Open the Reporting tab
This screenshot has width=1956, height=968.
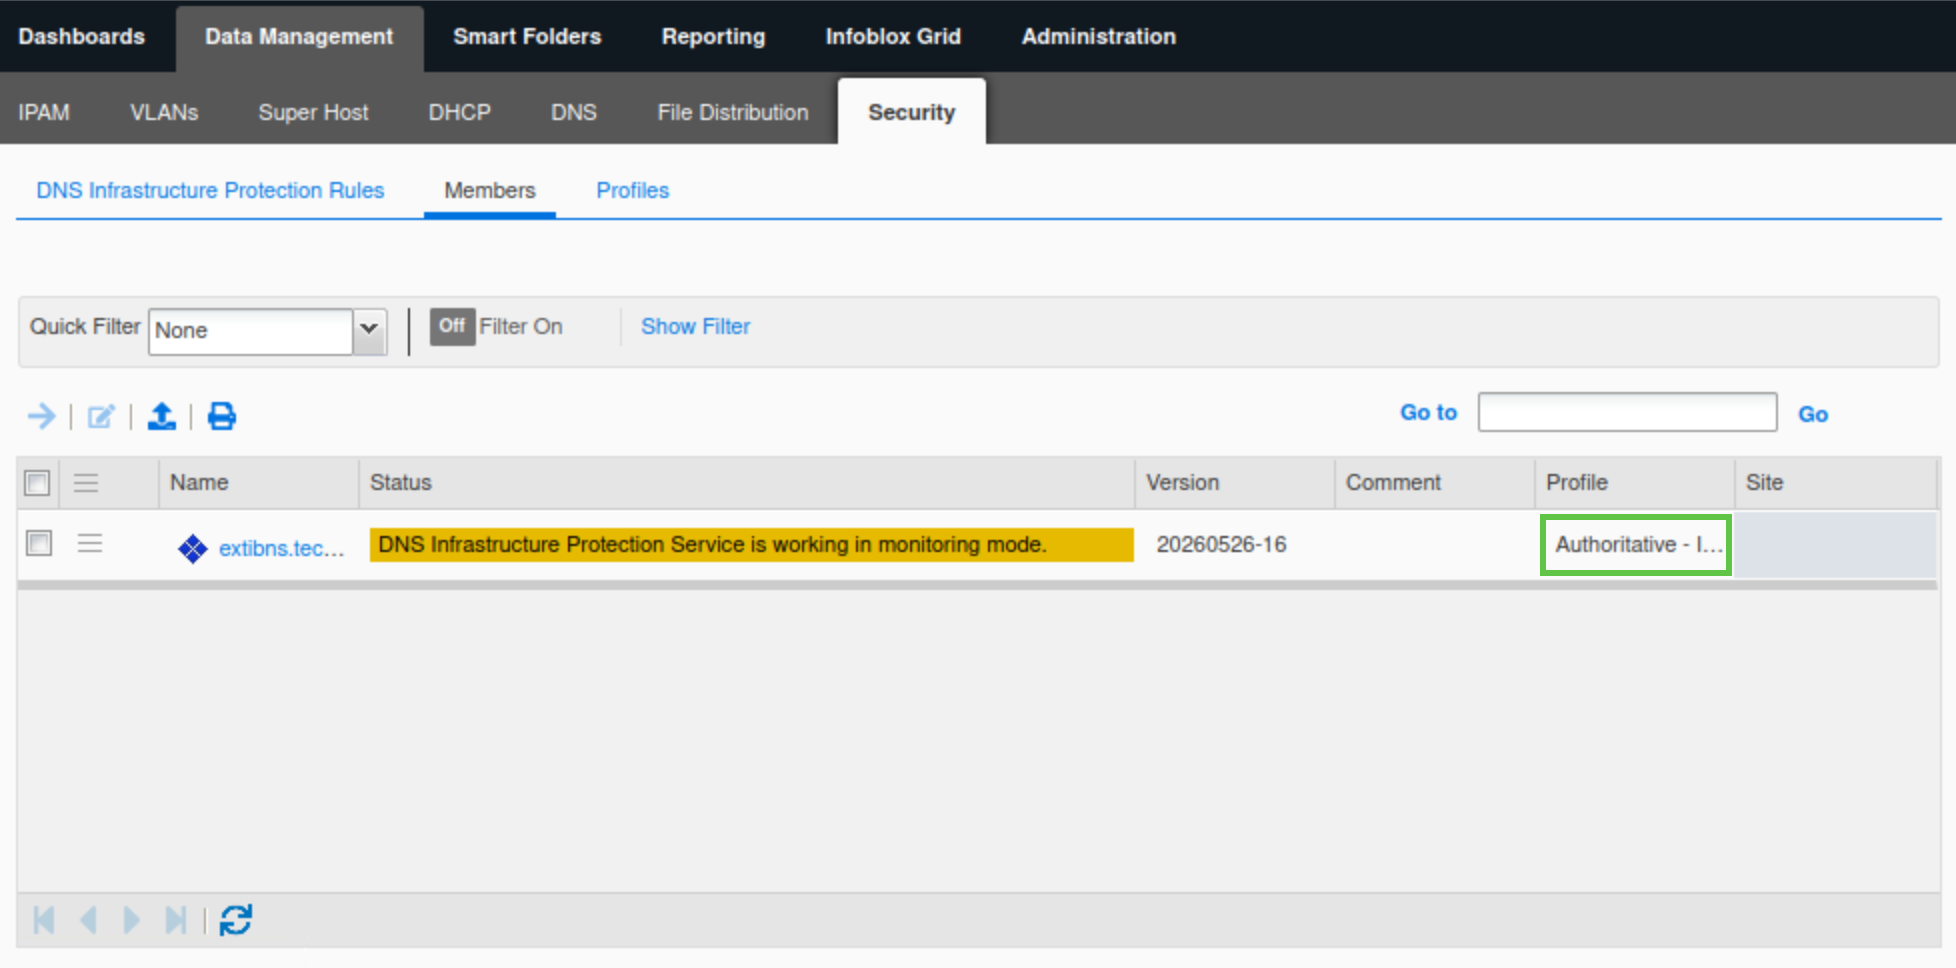713,36
